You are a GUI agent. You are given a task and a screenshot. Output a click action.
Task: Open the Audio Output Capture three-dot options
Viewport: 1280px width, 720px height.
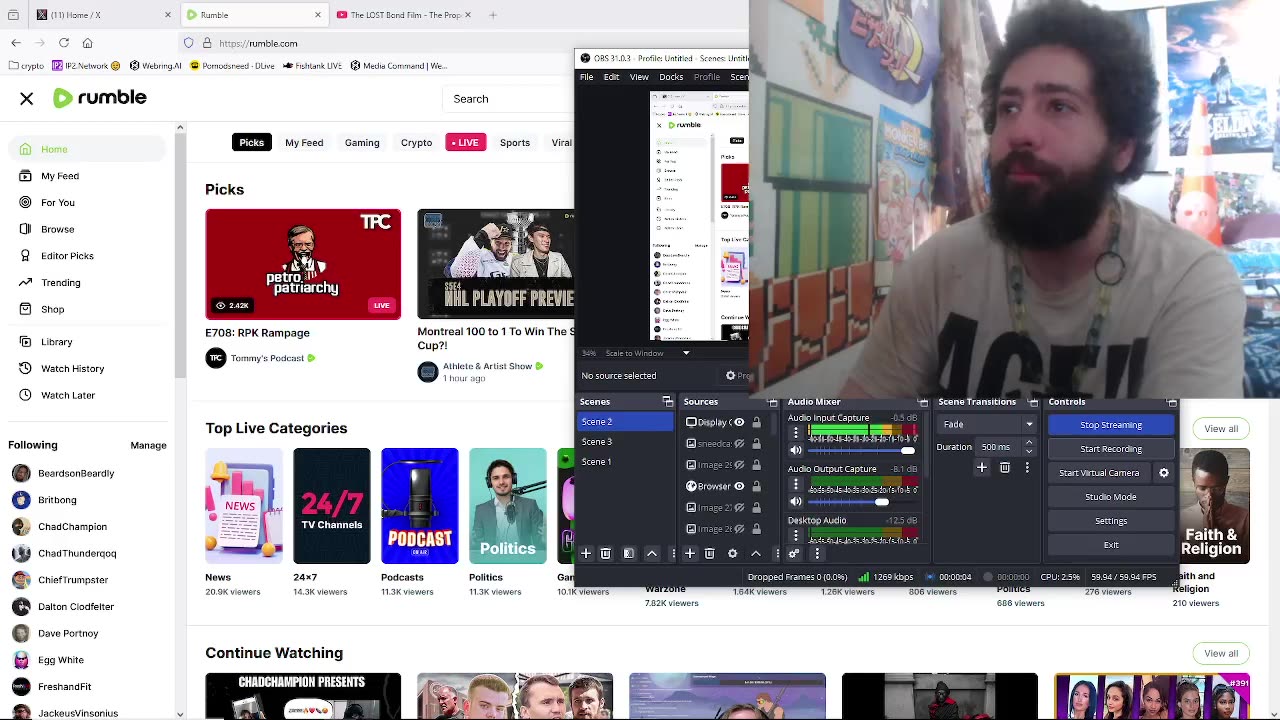[x=796, y=484]
